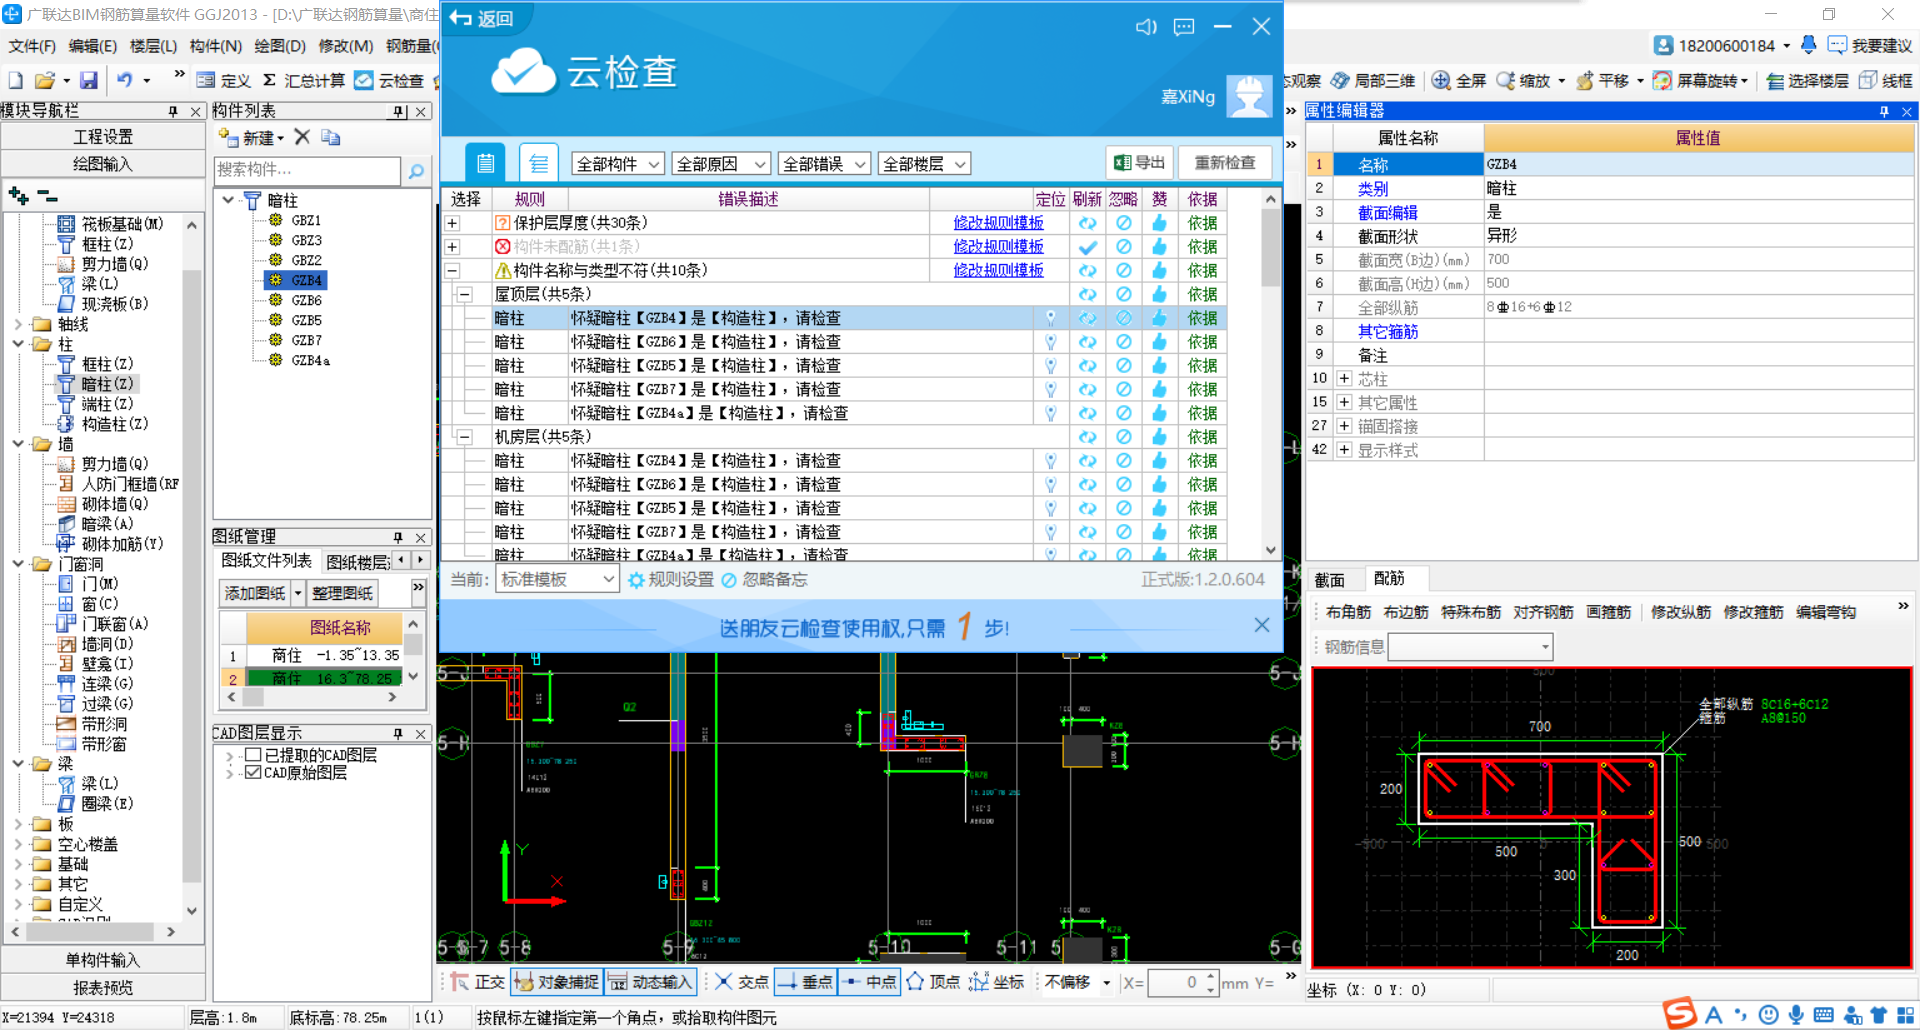
Task: Open the 标准模板 template dropdown
Action: point(557,580)
